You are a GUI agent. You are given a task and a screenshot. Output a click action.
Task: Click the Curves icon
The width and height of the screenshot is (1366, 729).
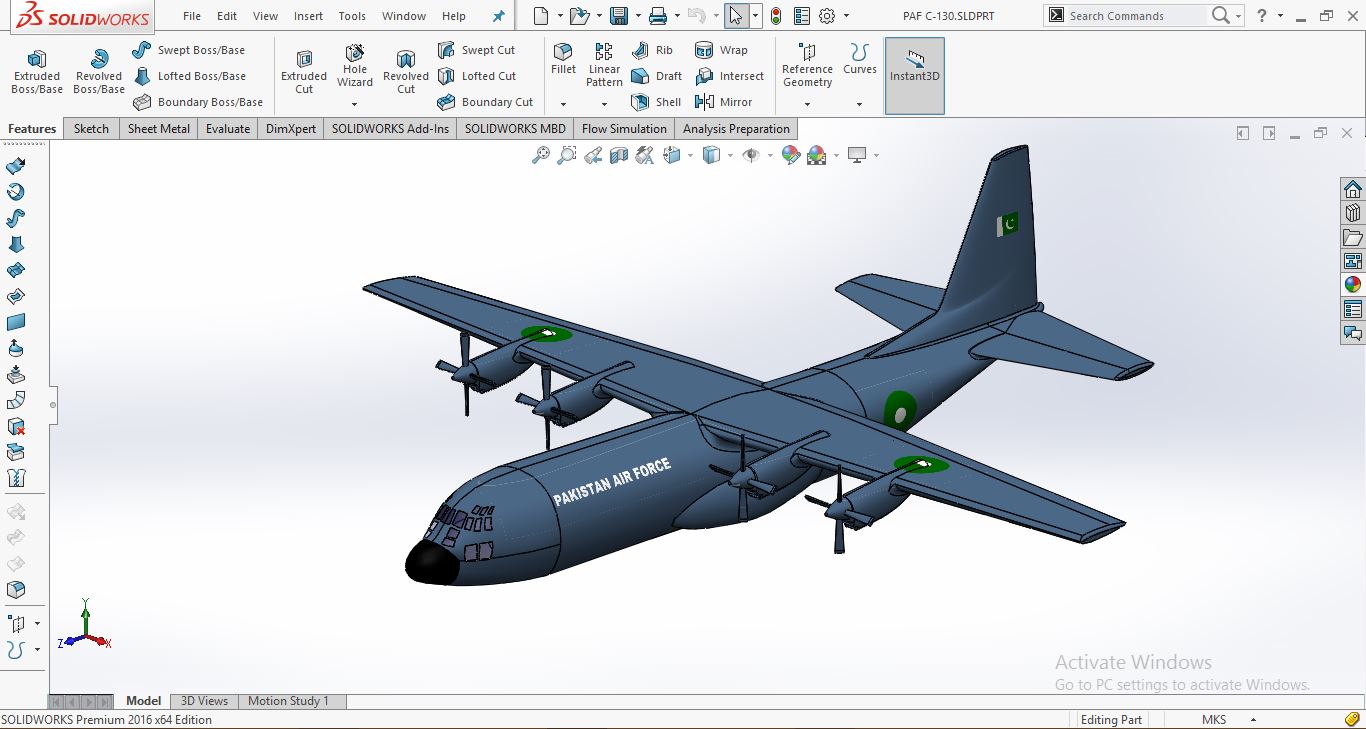(x=859, y=58)
